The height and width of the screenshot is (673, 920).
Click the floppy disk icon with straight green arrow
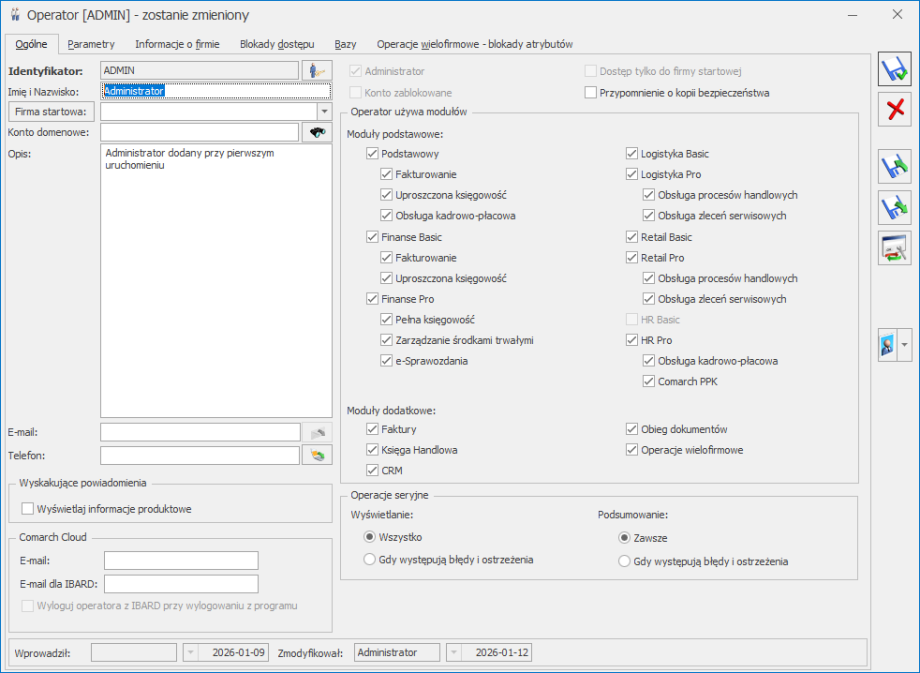tap(893, 207)
